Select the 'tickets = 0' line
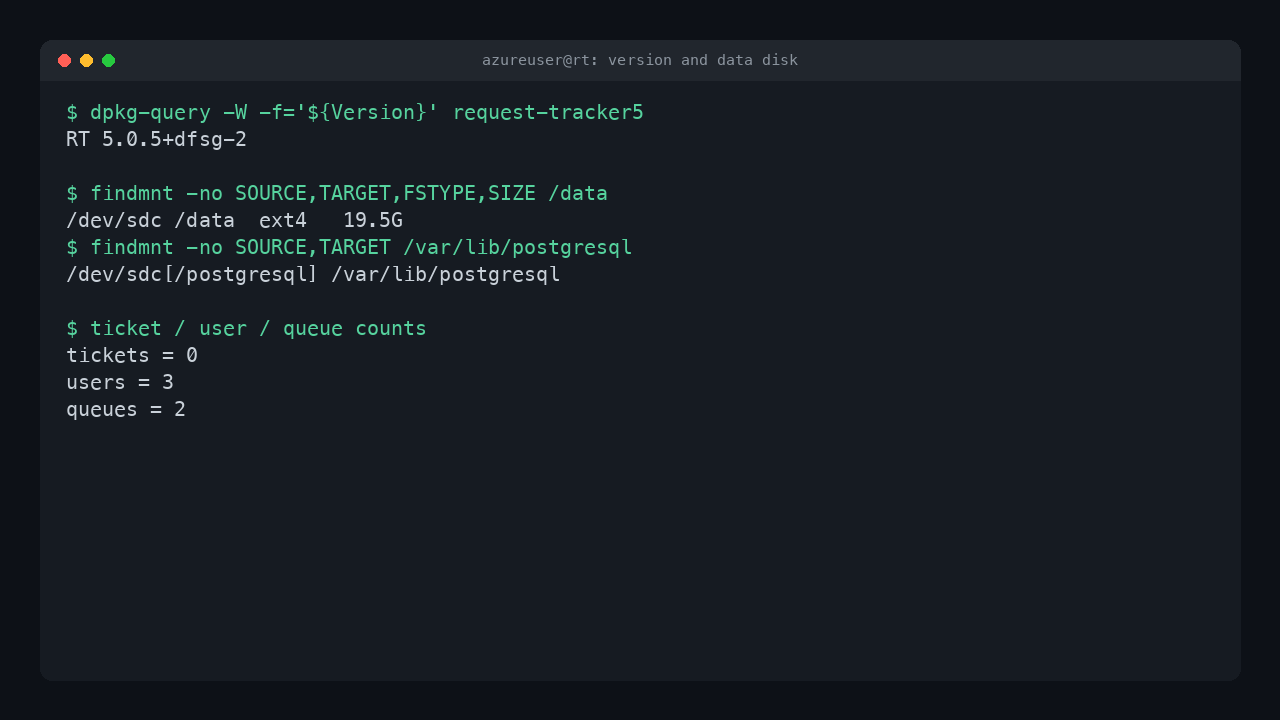This screenshot has height=720, width=1280. point(132,355)
